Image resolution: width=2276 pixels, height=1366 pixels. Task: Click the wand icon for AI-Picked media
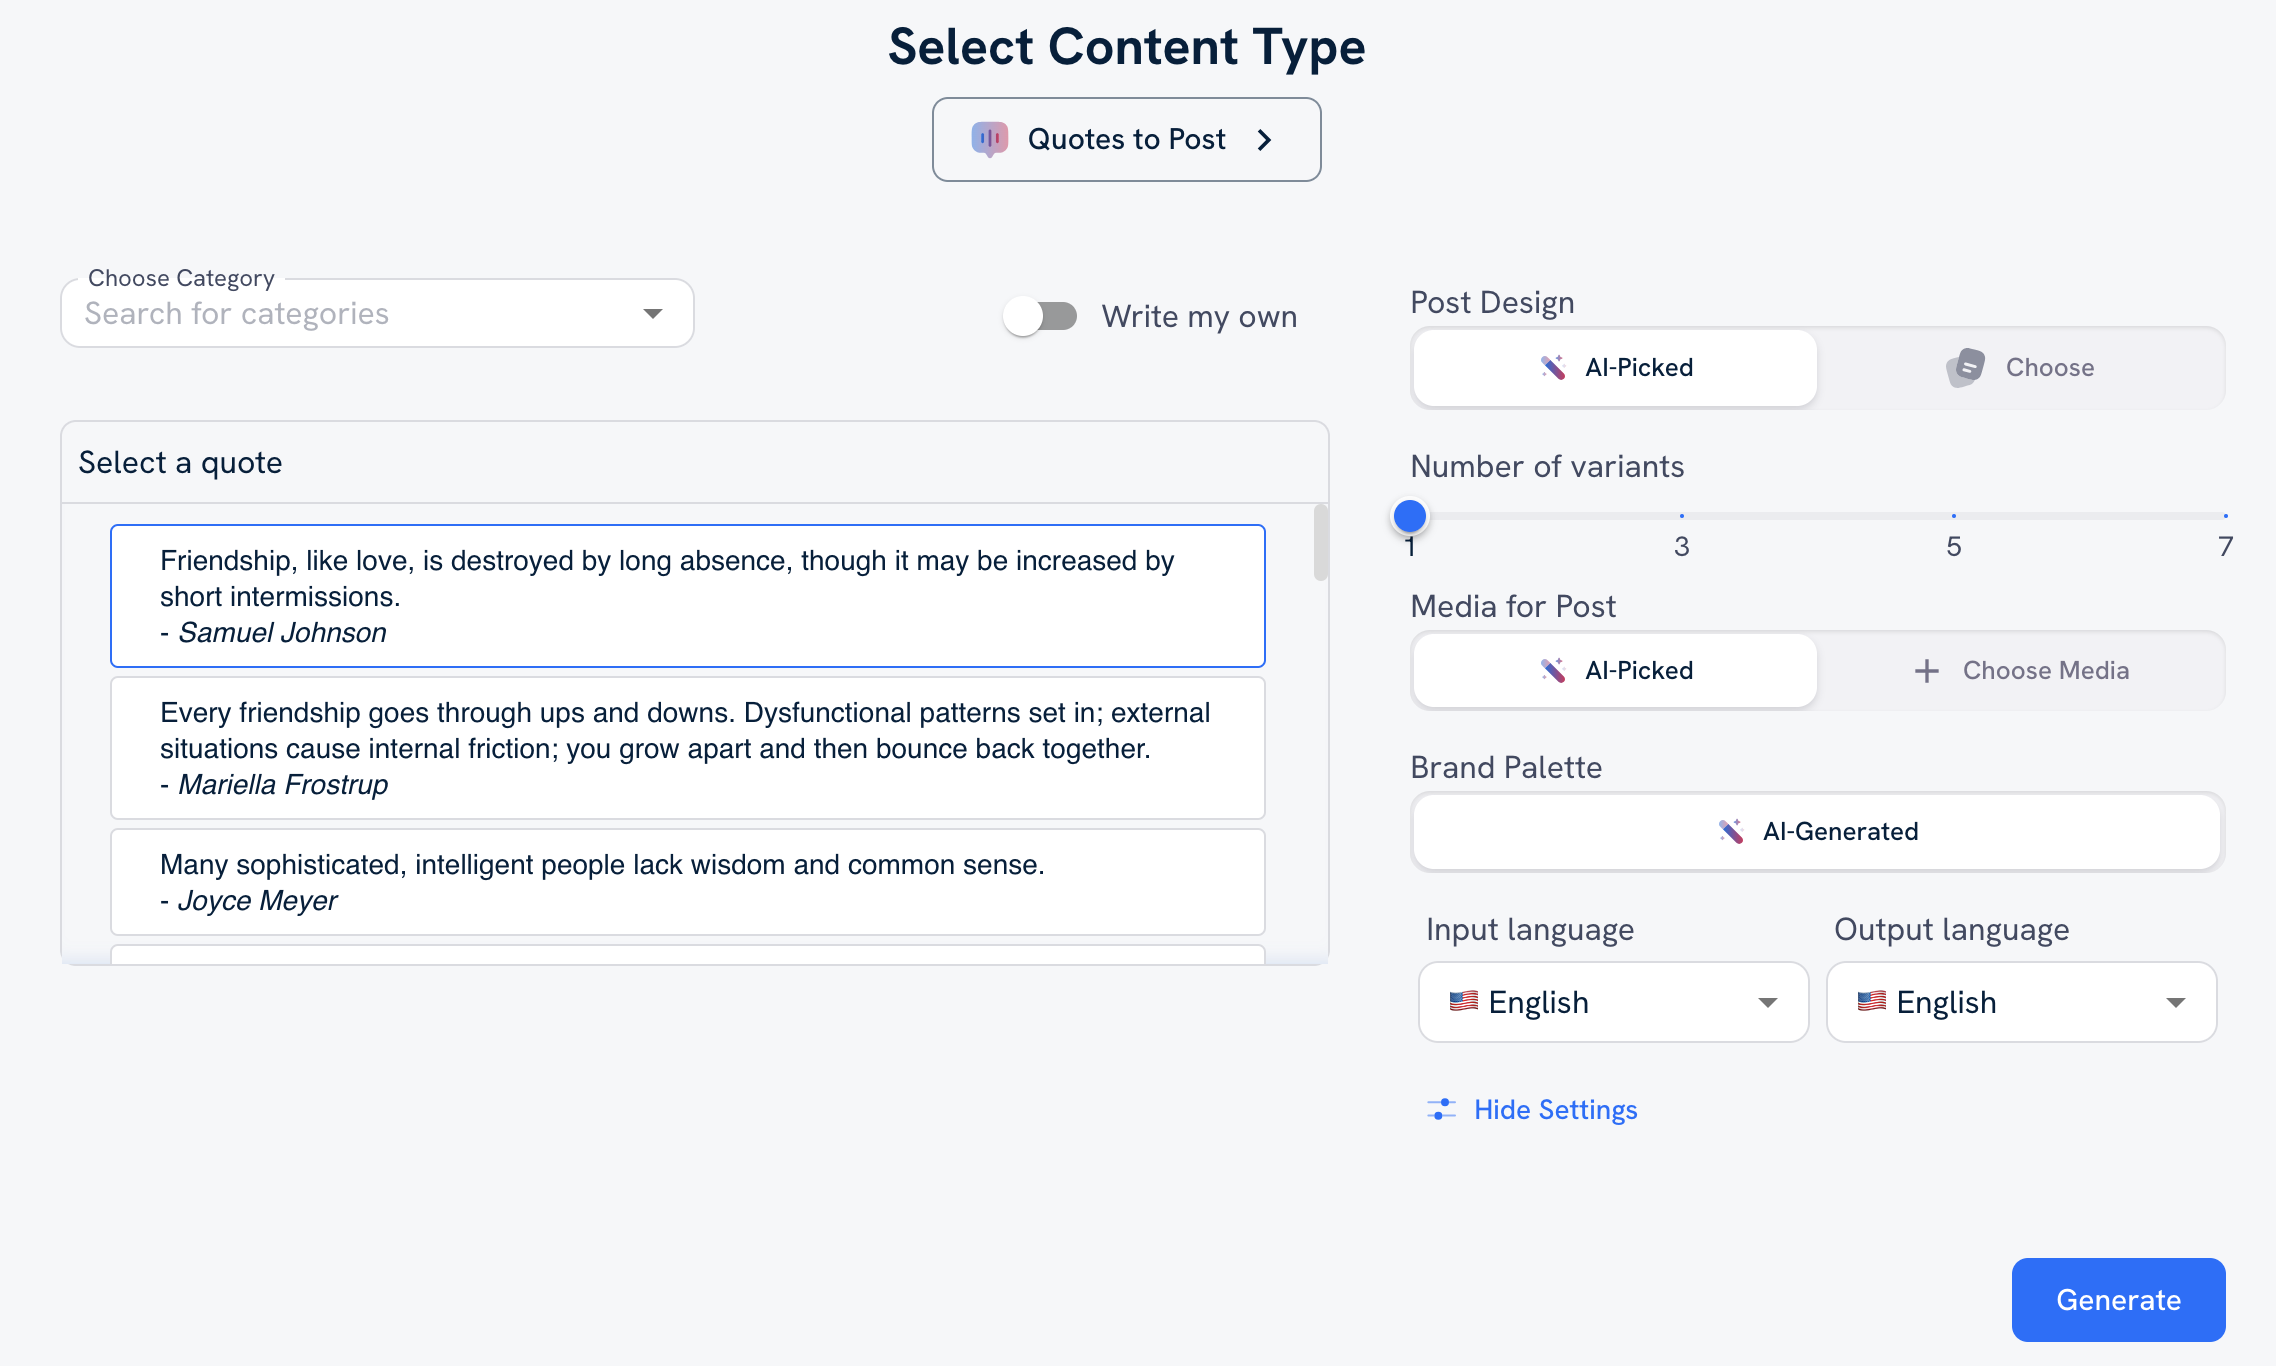(x=1552, y=670)
